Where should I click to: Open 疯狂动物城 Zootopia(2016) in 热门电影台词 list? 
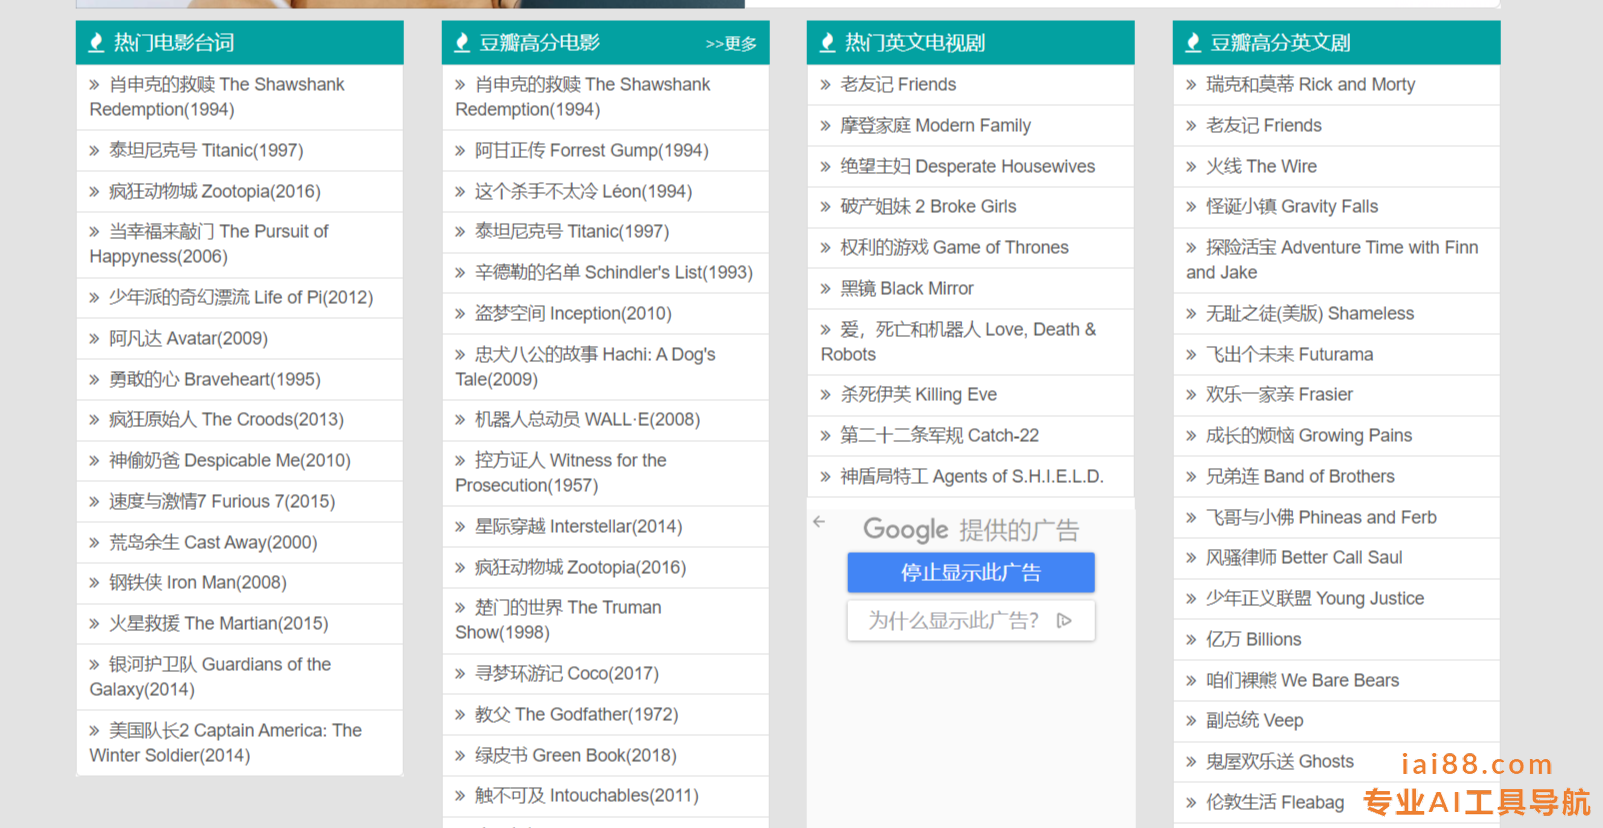215,191
